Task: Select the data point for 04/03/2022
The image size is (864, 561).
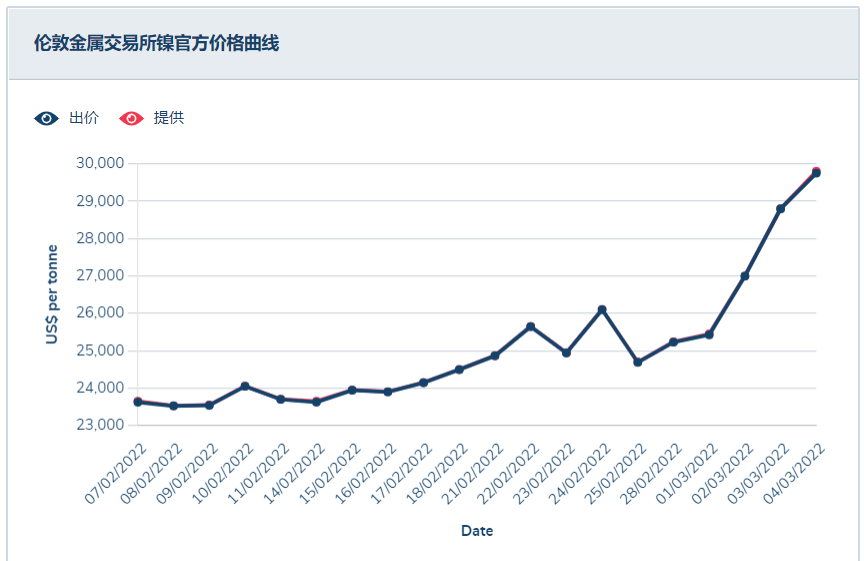Action: [816, 173]
